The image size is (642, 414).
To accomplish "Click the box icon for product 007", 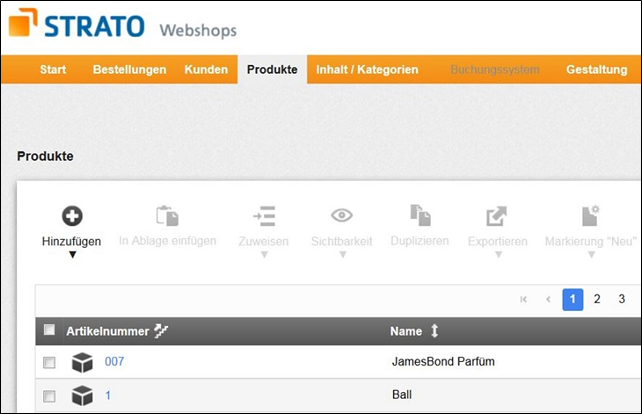I will (82, 362).
